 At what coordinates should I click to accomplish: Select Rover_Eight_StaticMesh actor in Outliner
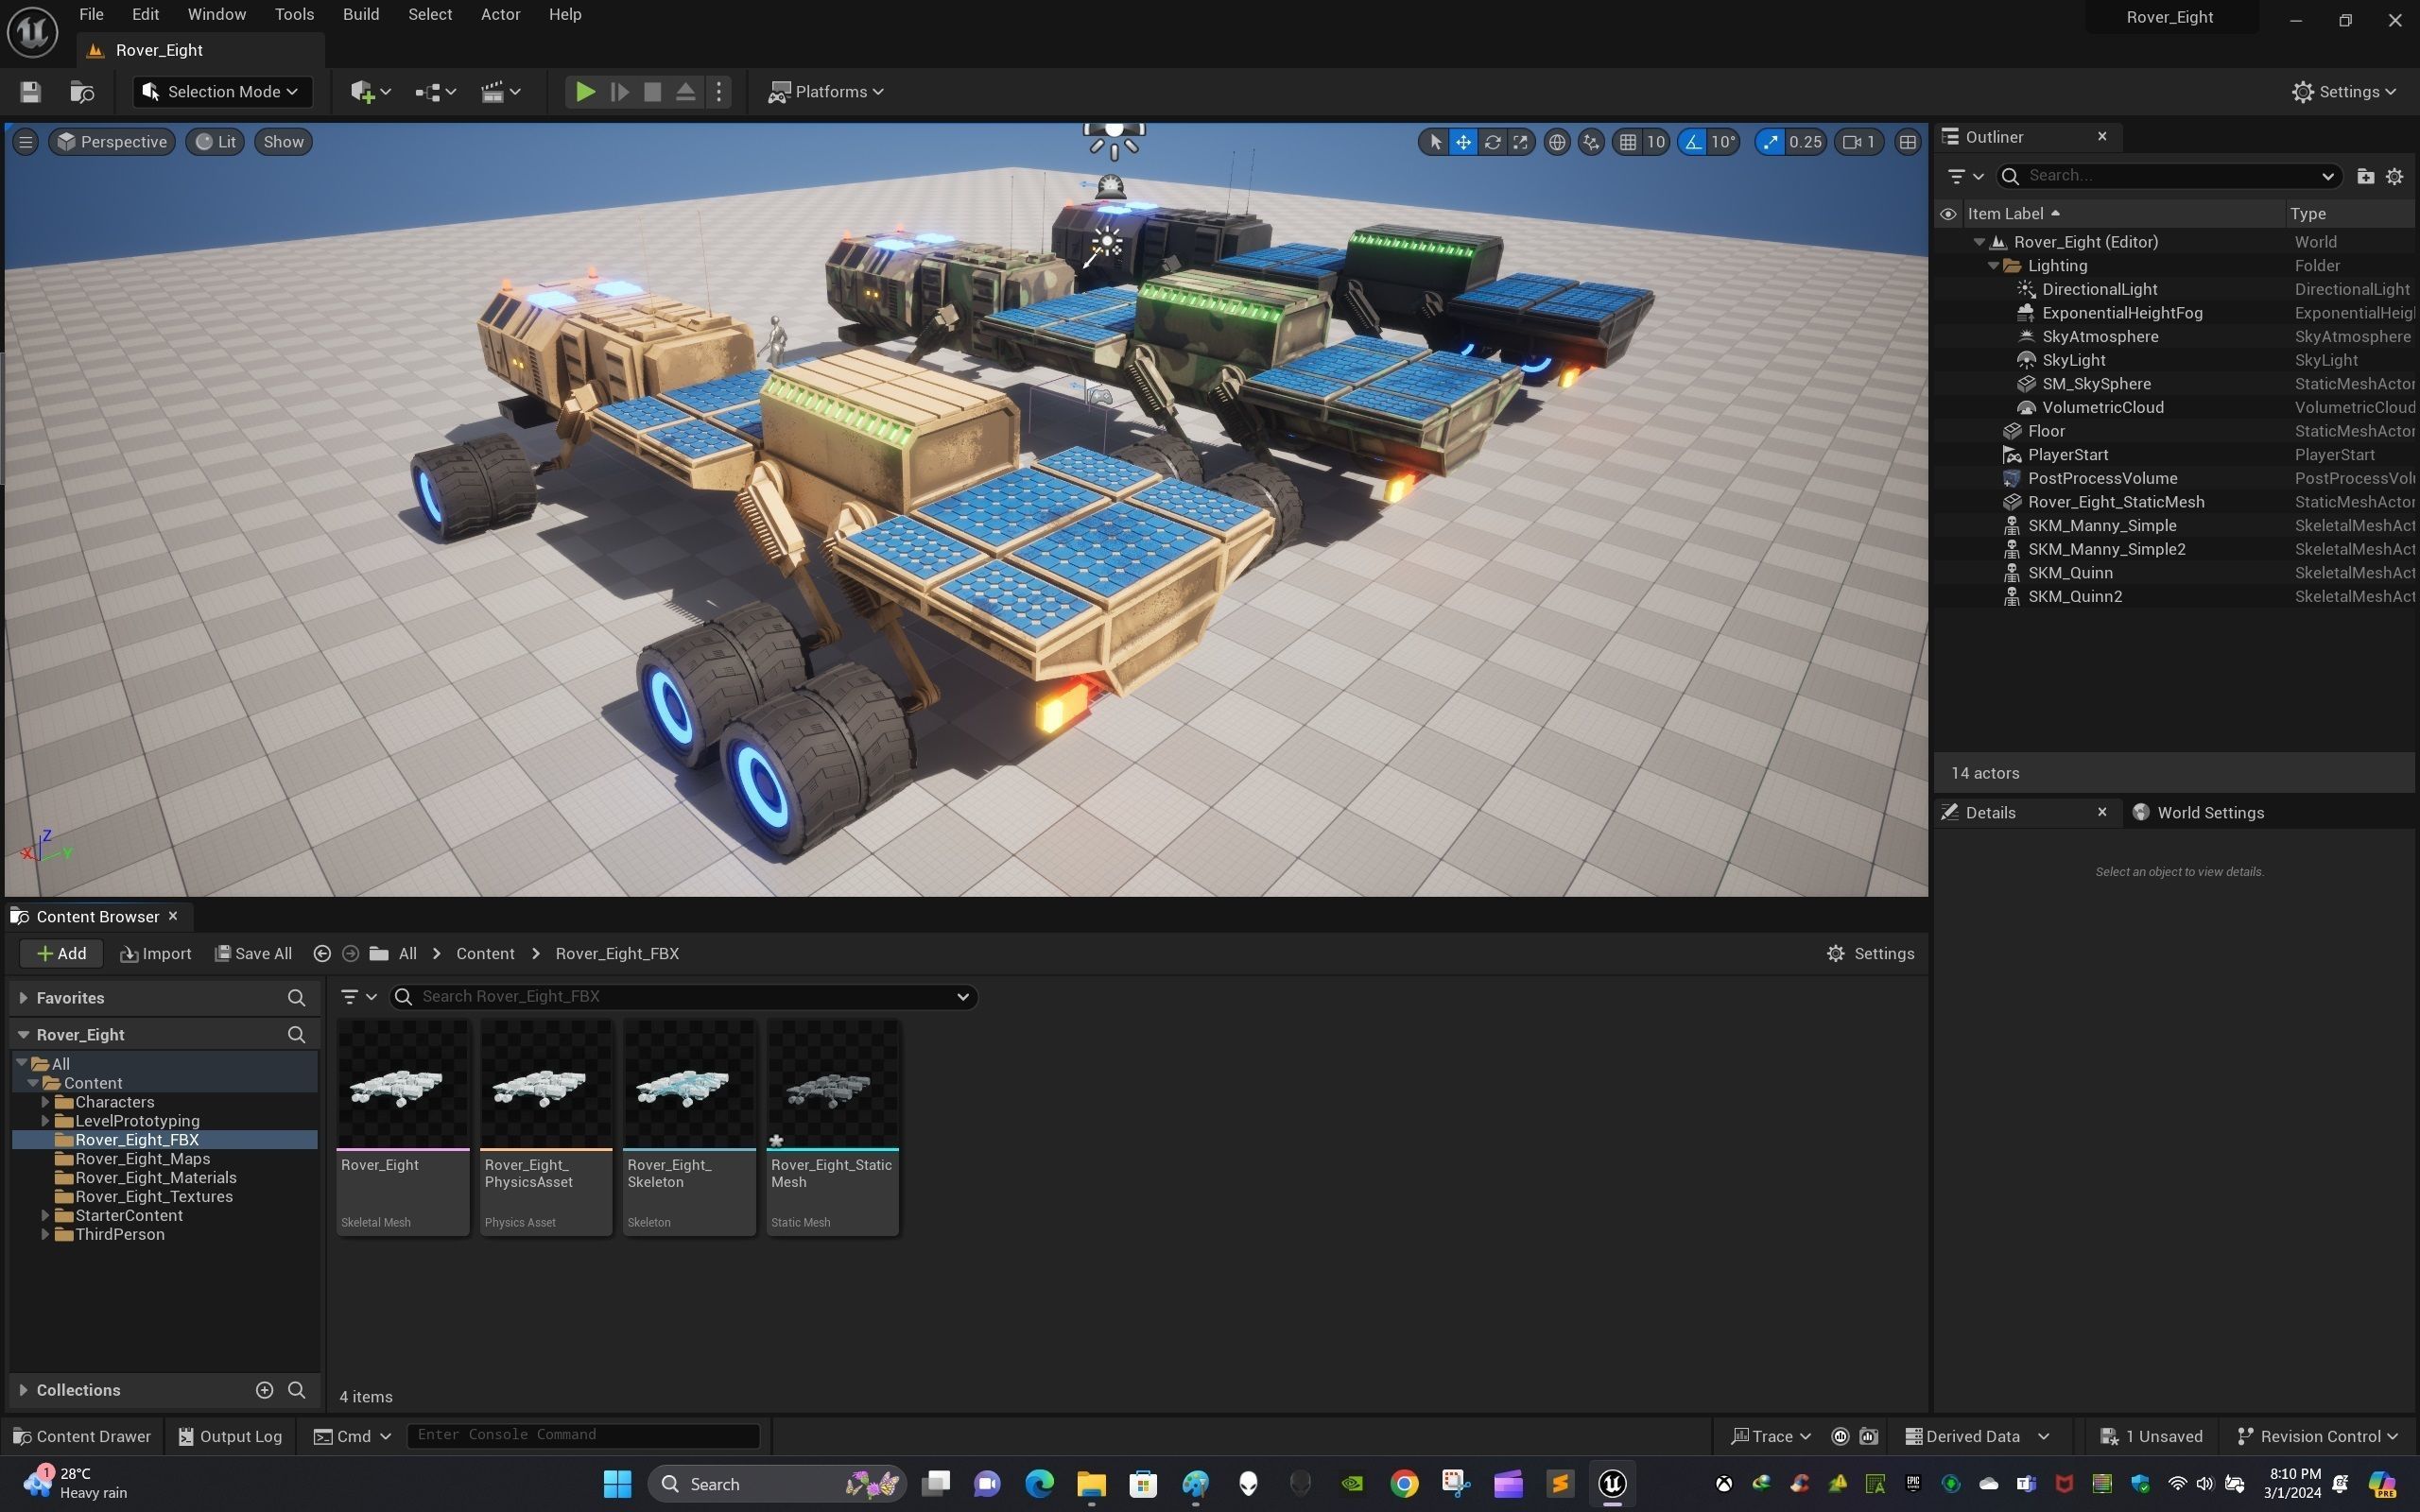pyautogui.click(x=2115, y=502)
